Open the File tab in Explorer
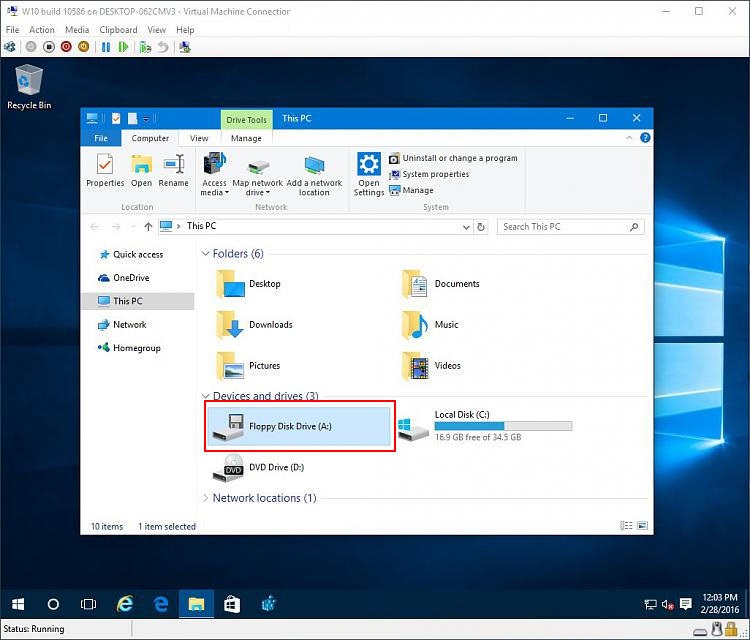The height and width of the screenshot is (640, 750). [101, 138]
